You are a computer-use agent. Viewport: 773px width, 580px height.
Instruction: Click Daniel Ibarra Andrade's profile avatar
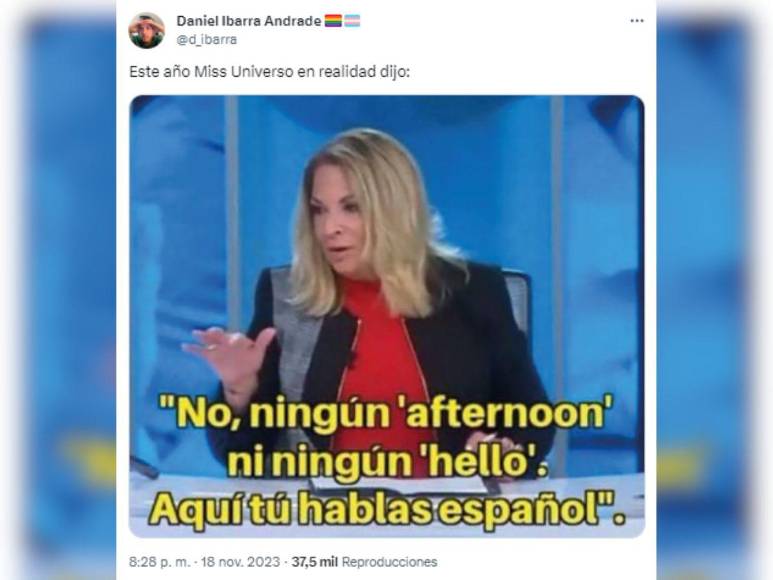146,30
